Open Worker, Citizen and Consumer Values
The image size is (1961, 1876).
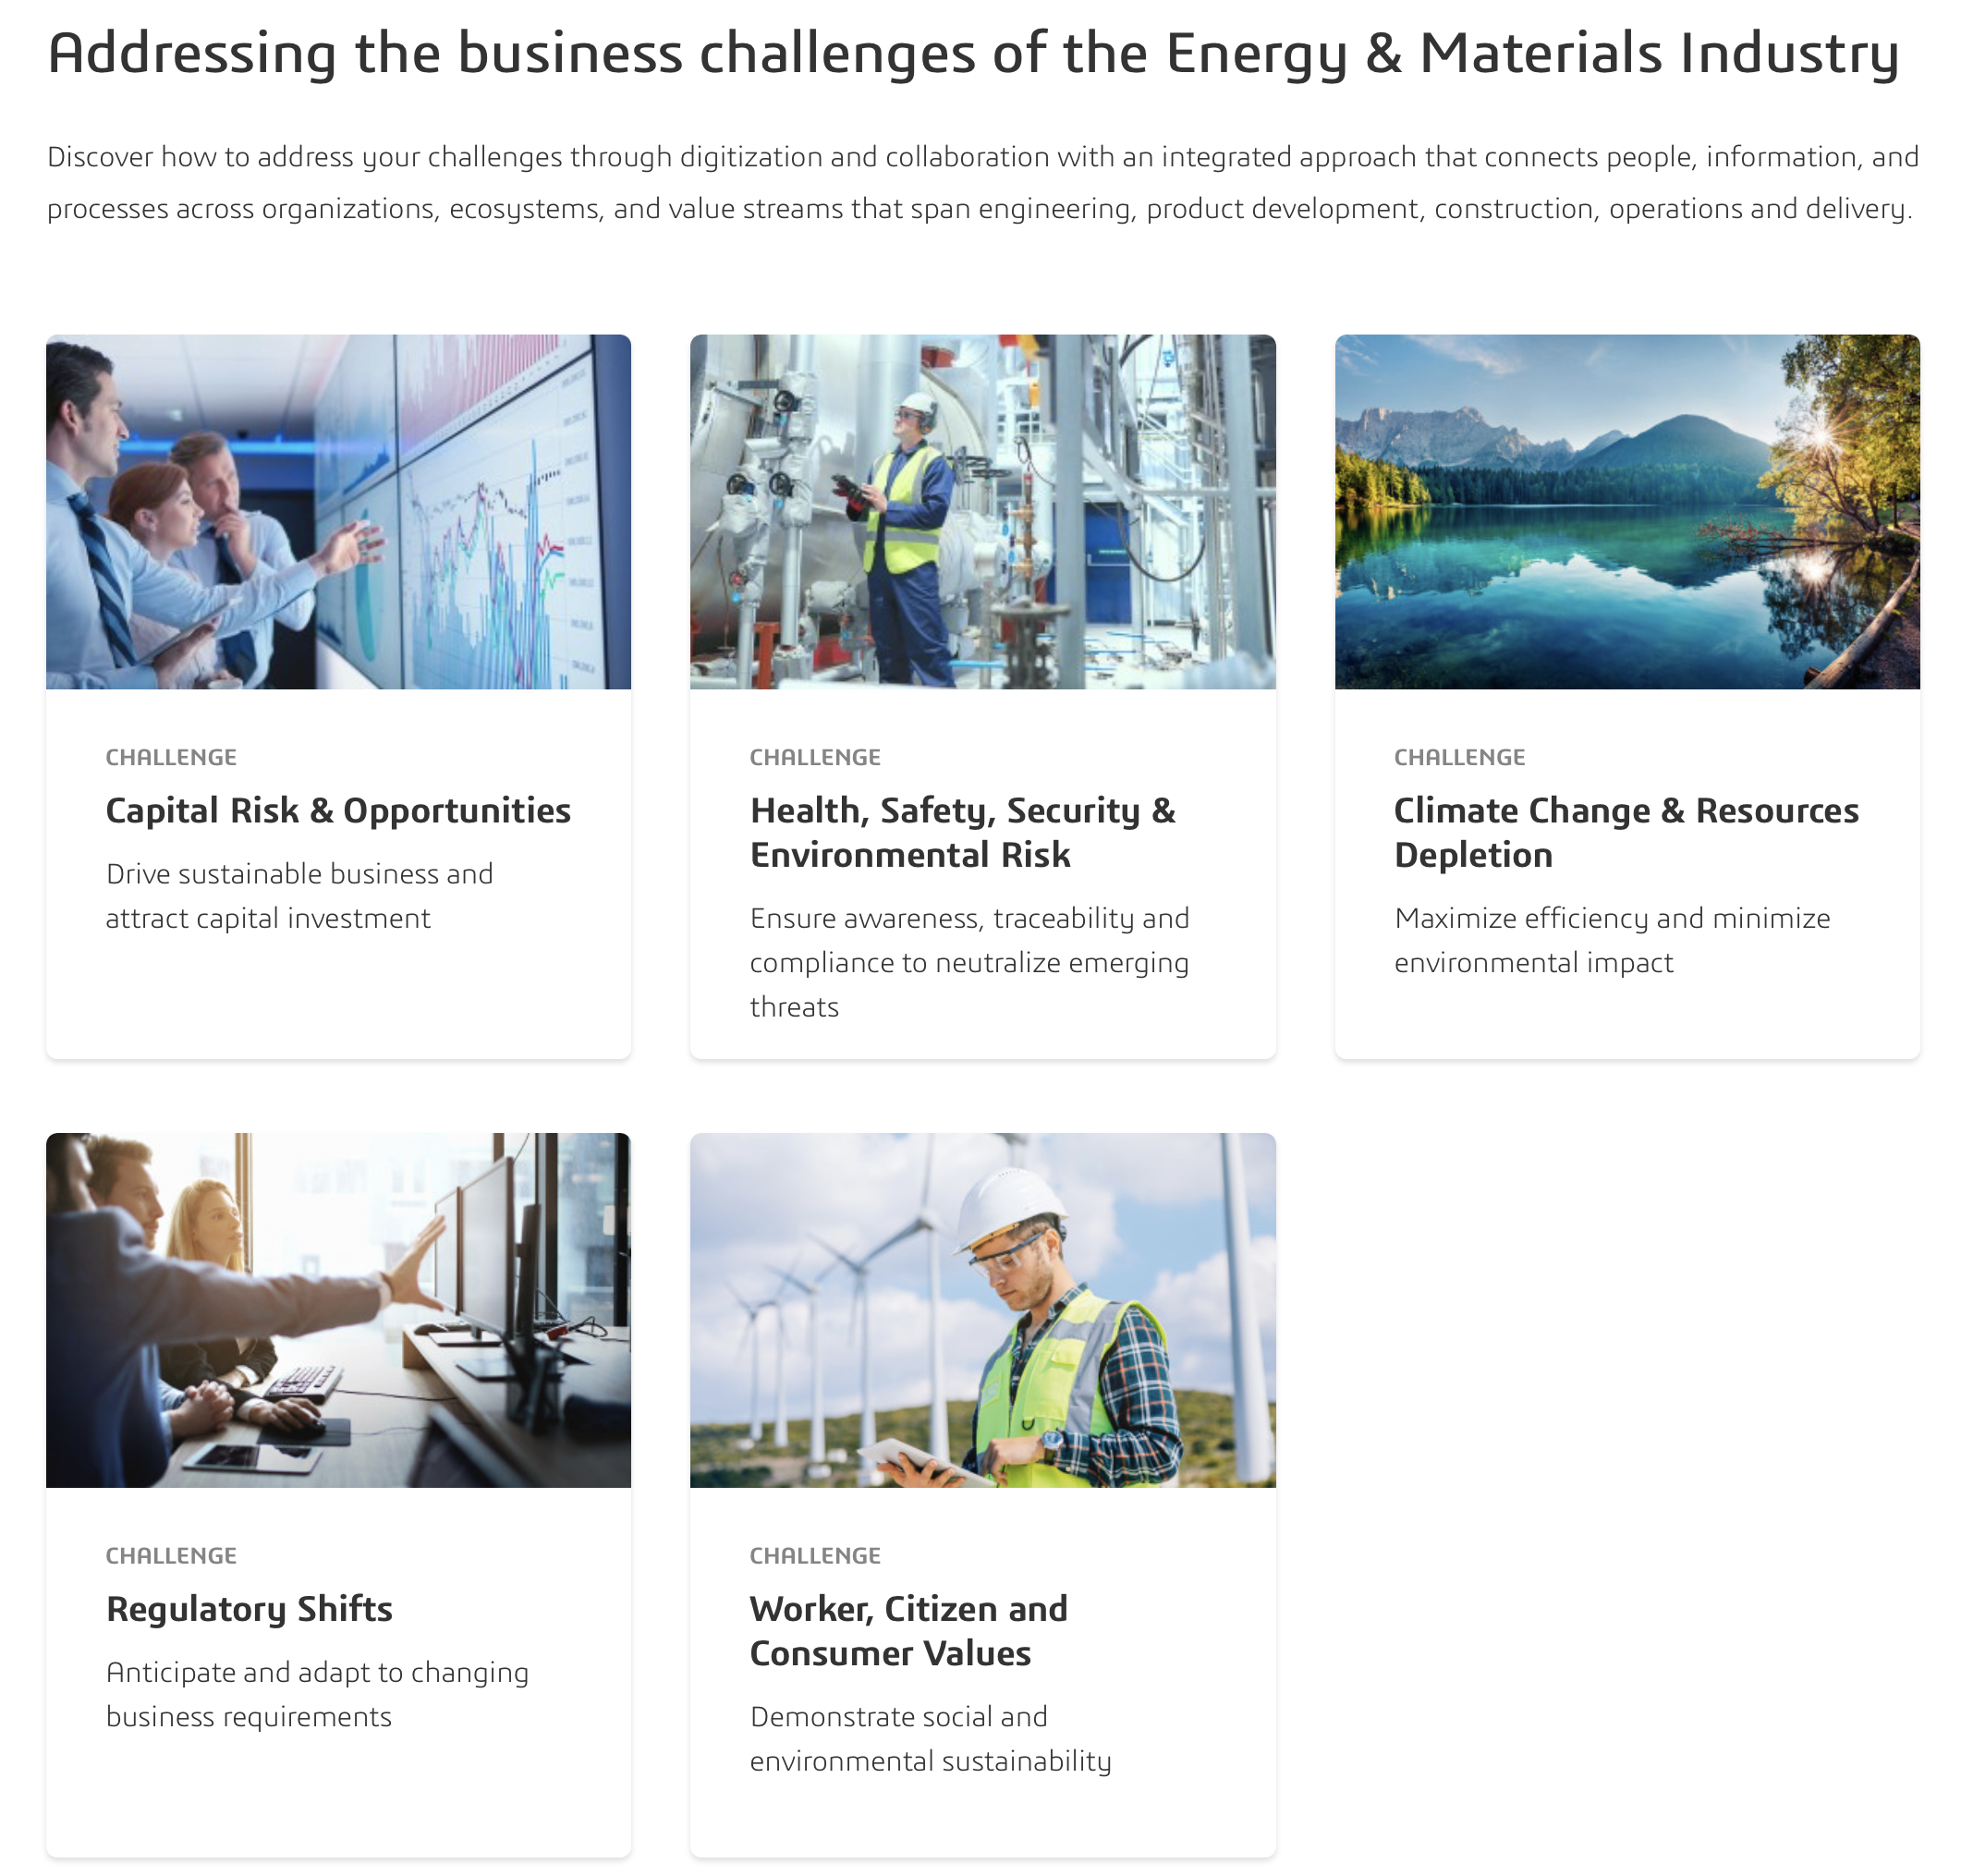(x=908, y=1630)
